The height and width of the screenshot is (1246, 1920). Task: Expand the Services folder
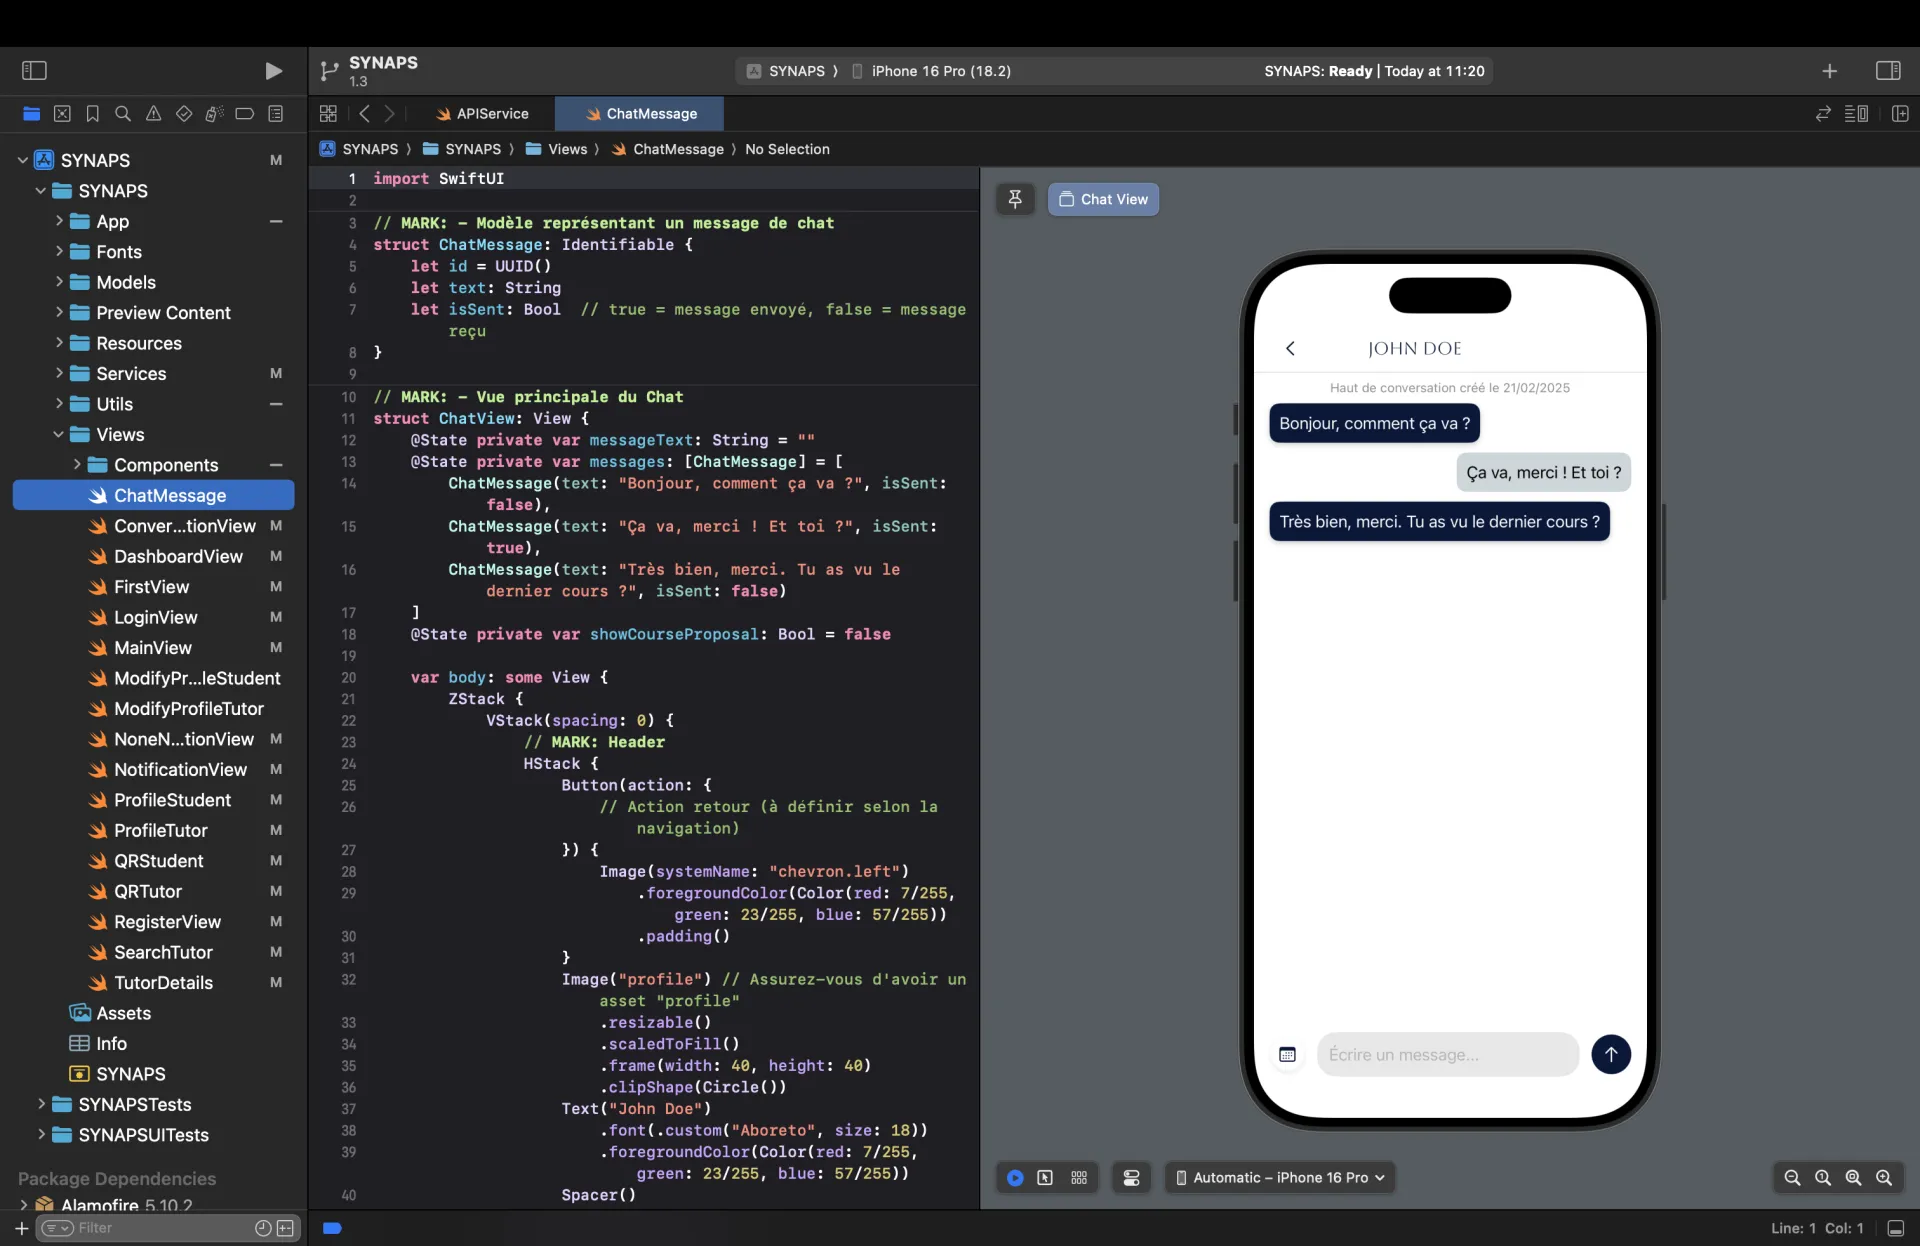point(59,373)
